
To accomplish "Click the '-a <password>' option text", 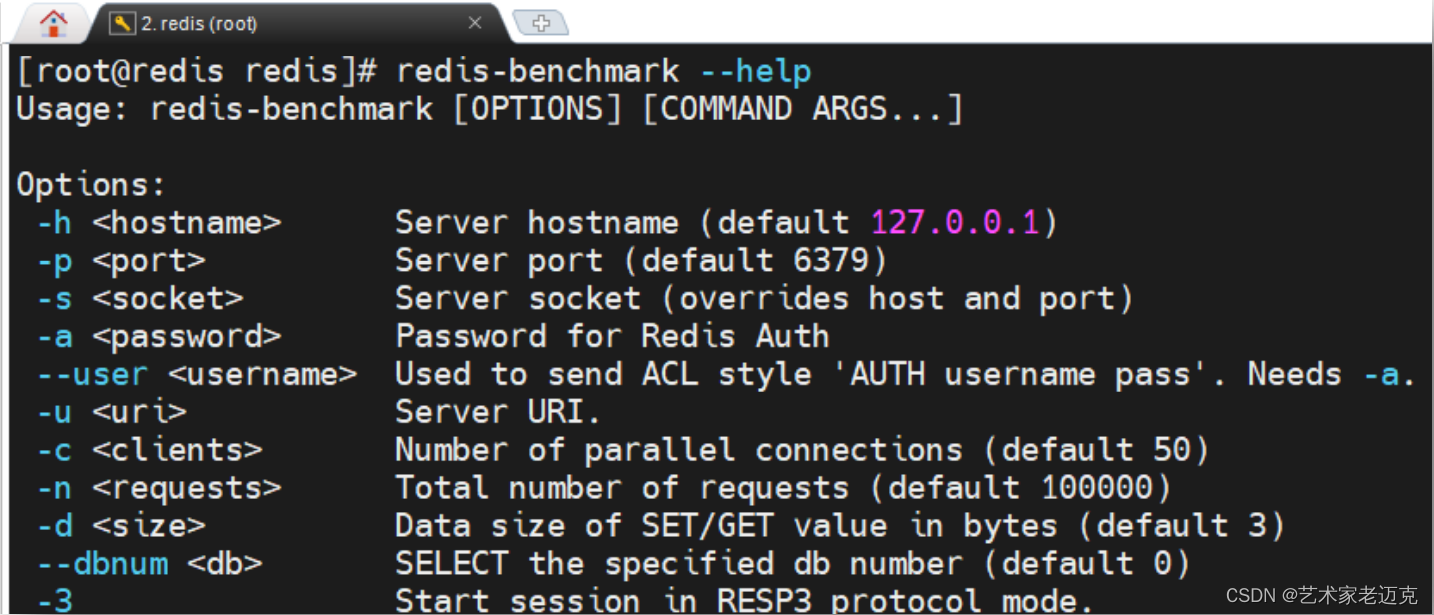I will tap(159, 336).
